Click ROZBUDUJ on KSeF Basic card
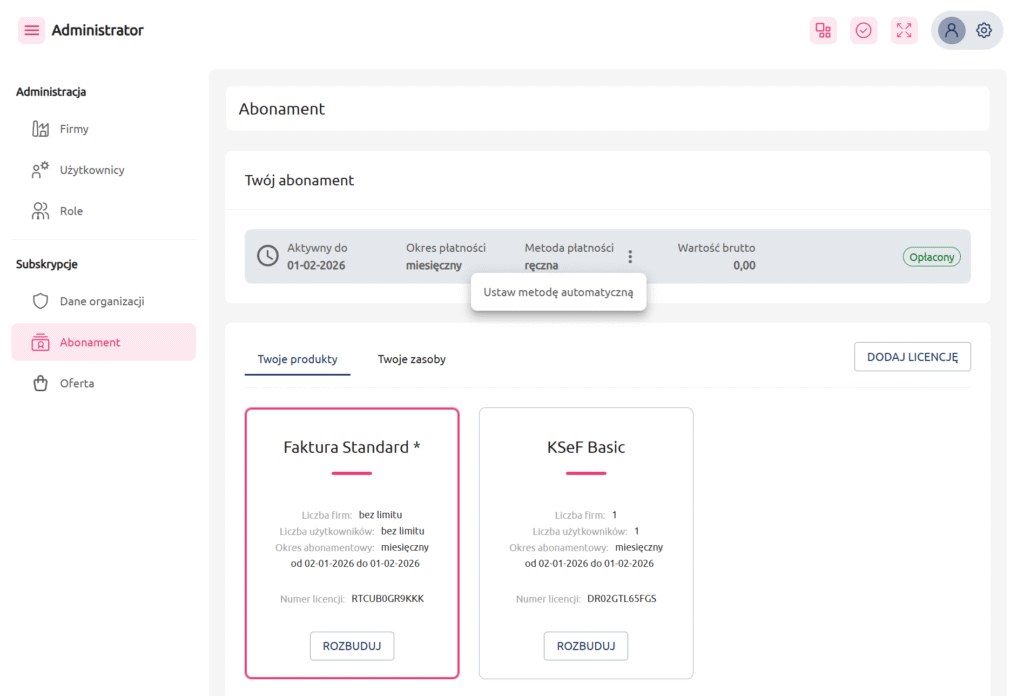Image resolution: width=1024 pixels, height=696 pixels. [586, 646]
